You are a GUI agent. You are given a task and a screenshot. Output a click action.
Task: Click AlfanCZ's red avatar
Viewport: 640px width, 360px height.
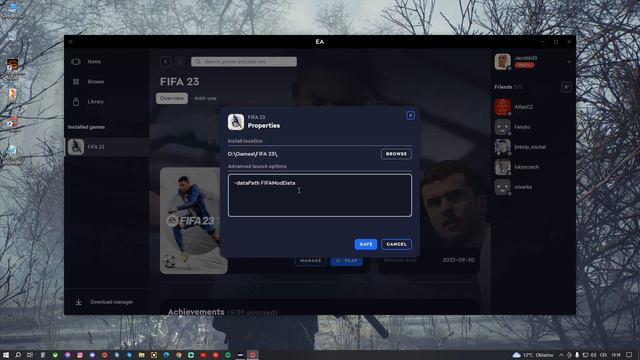502,107
